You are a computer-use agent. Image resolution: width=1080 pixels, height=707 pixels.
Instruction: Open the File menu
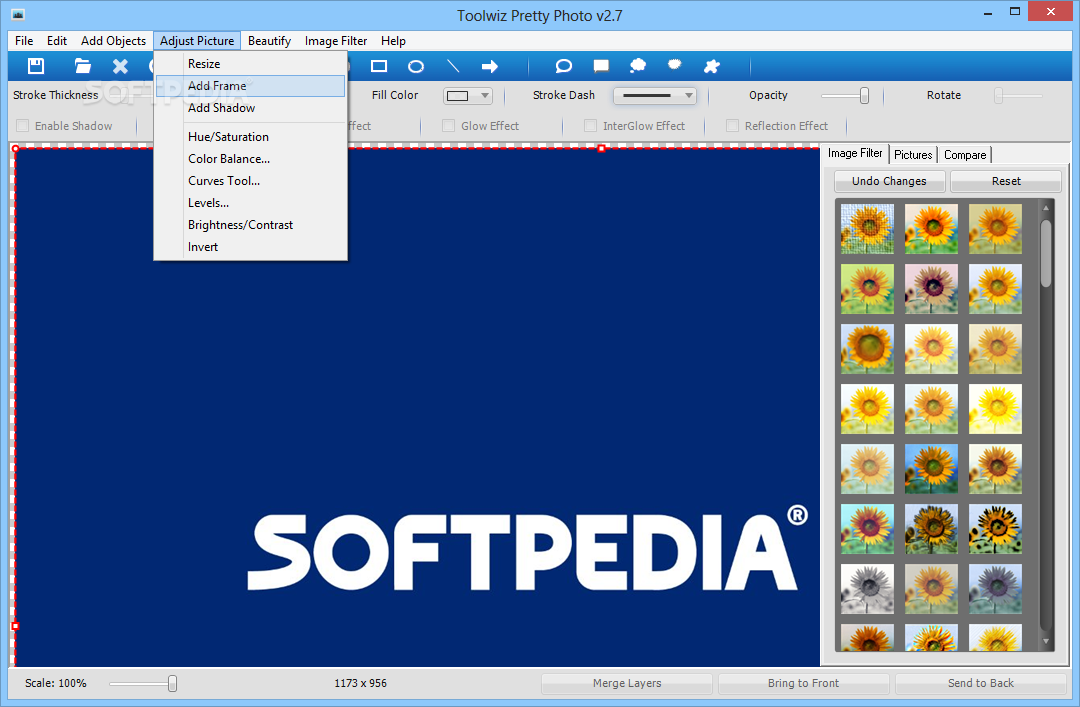point(24,41)
